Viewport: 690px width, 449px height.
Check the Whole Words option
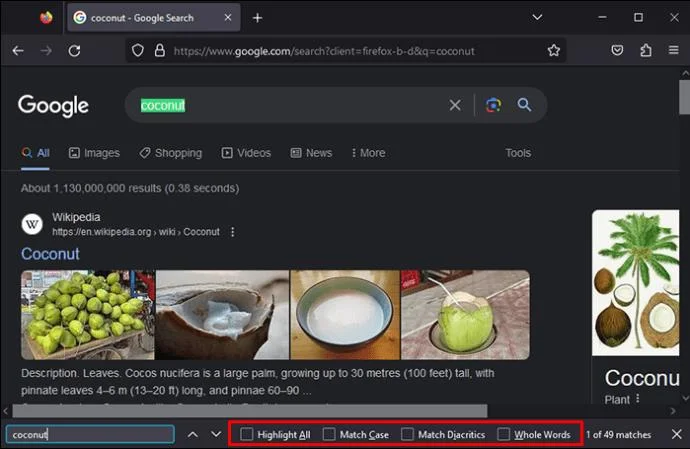coord(504,435)
